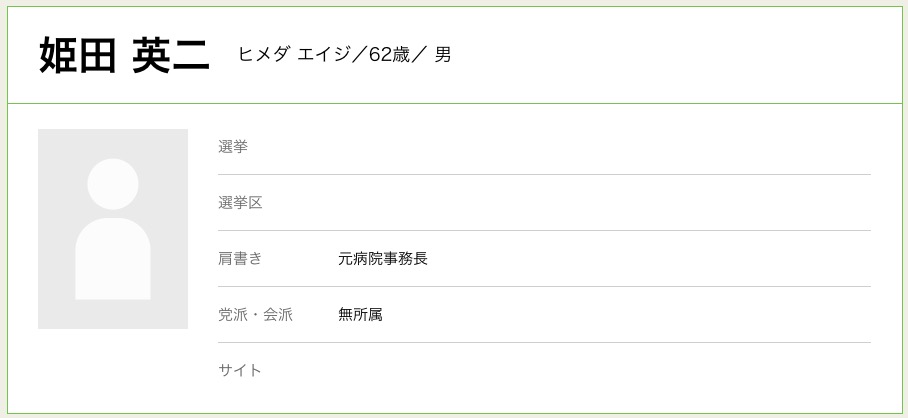Select the 党派・会派 field label
The height and width of the screenshot is (418, 908).
coord(255,315)
